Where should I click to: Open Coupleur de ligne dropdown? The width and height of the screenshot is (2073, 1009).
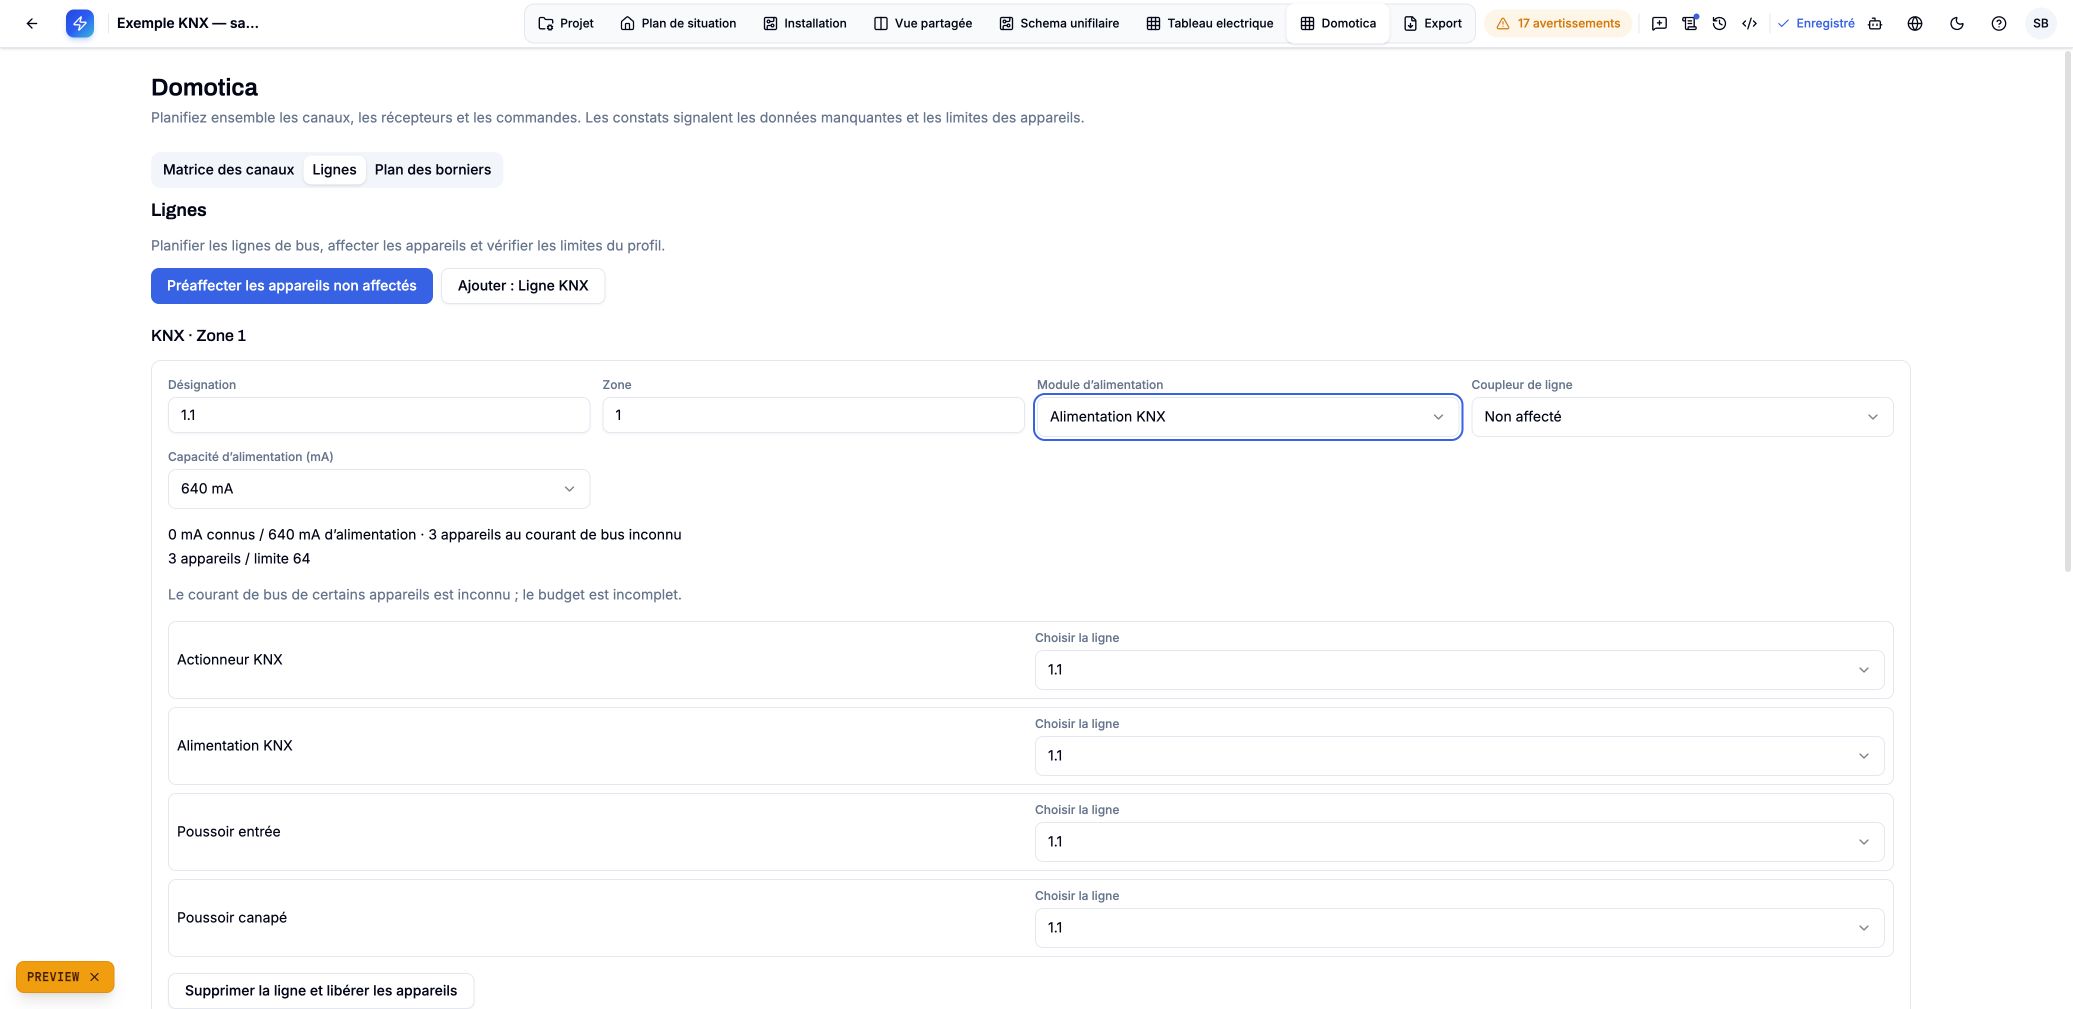pyautogui.click(x=1682, y=417)
